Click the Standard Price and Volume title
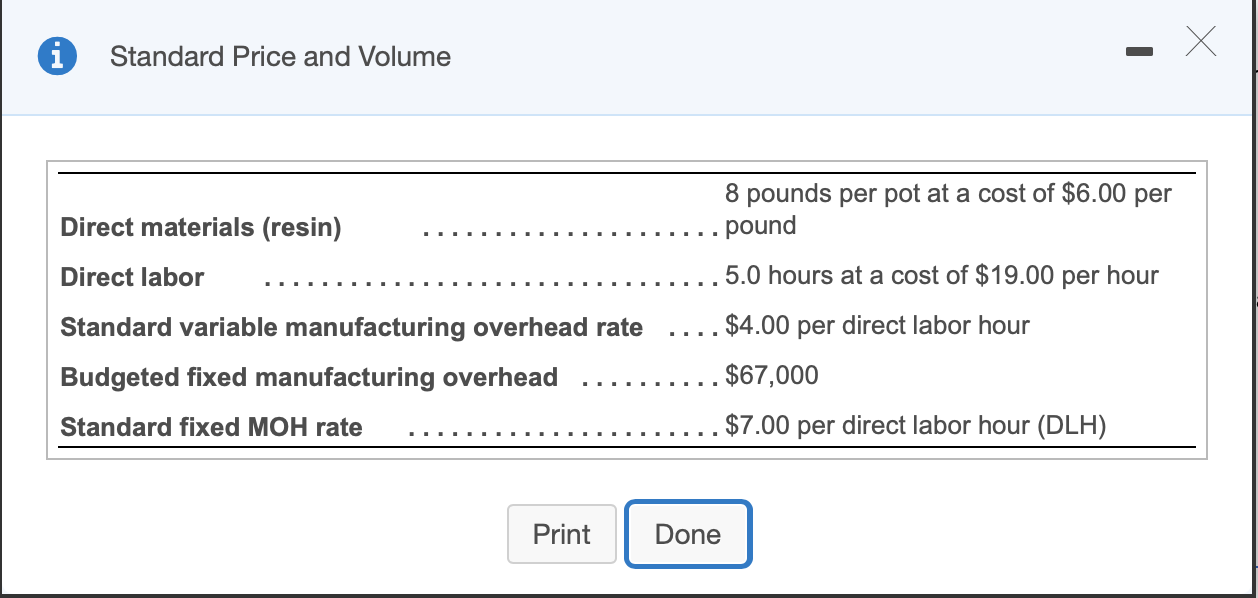Viewport: 1258px width, 598px height. (x=279, y=56)
